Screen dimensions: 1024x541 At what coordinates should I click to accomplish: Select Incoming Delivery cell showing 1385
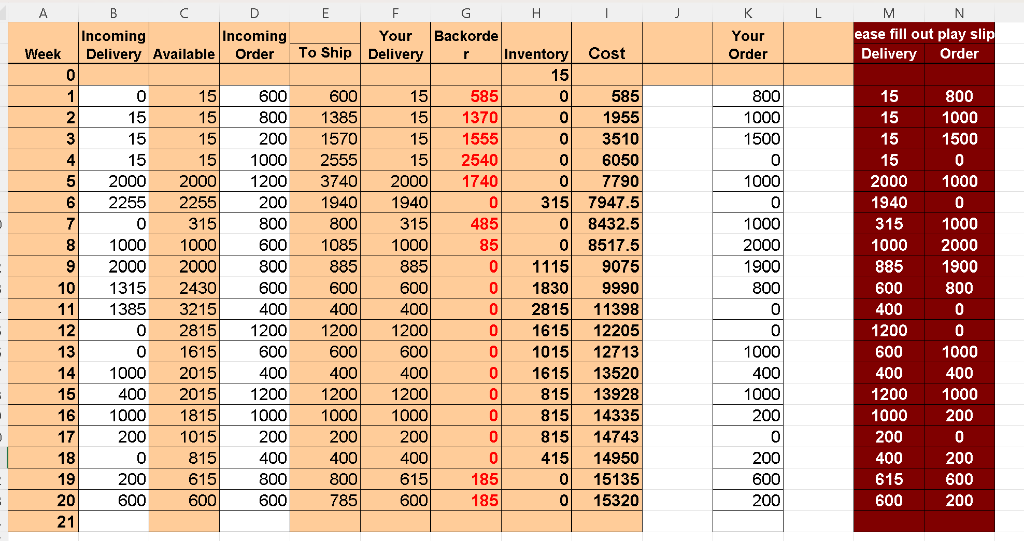pos(114,309)
